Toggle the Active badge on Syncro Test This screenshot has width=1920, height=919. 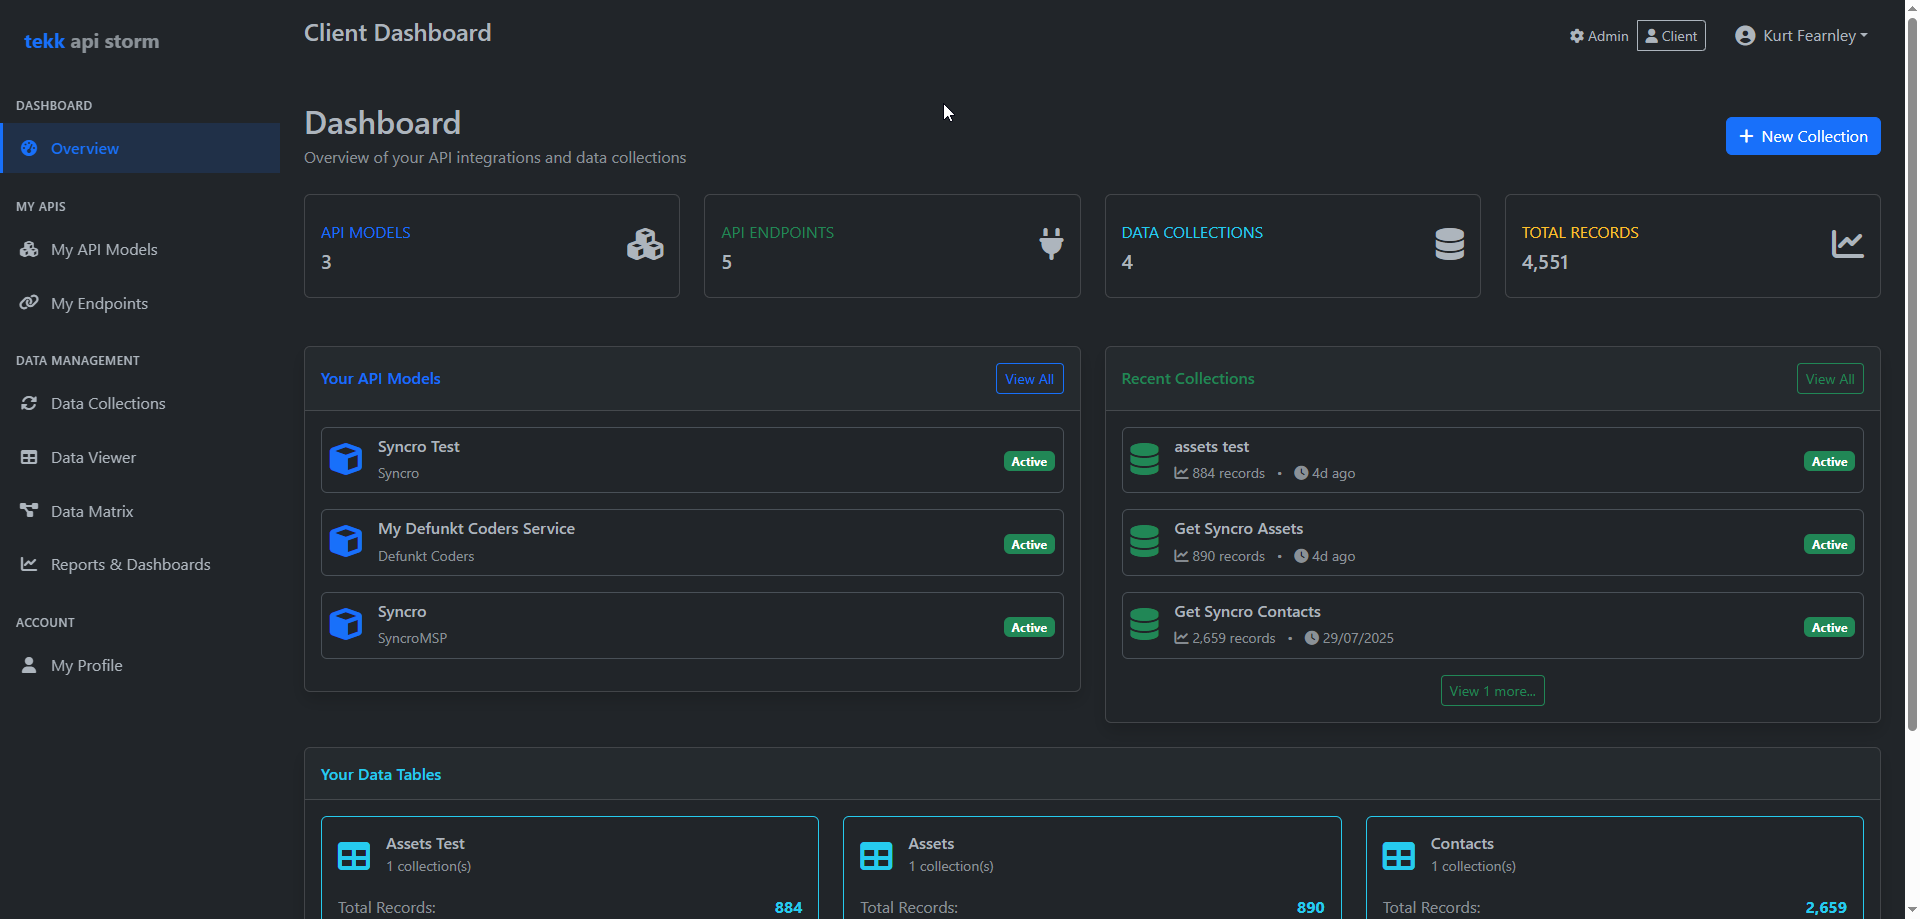tap(1027, 461)
